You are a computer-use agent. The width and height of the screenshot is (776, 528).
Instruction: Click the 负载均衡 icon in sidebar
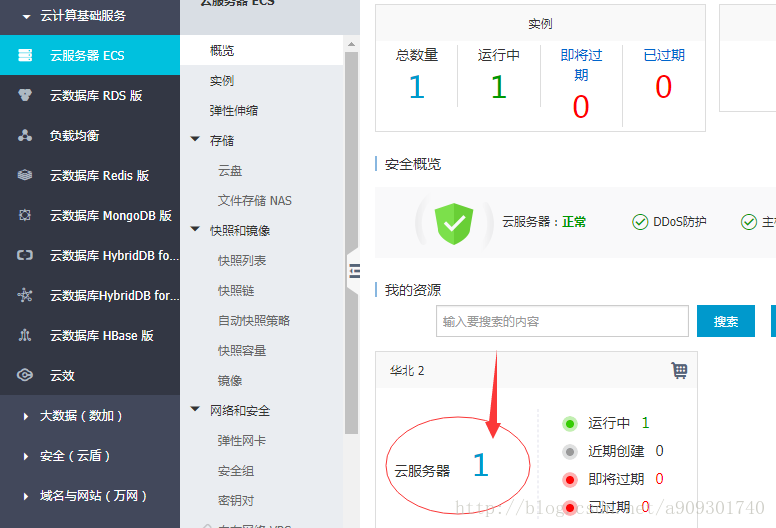click(26, 135)
